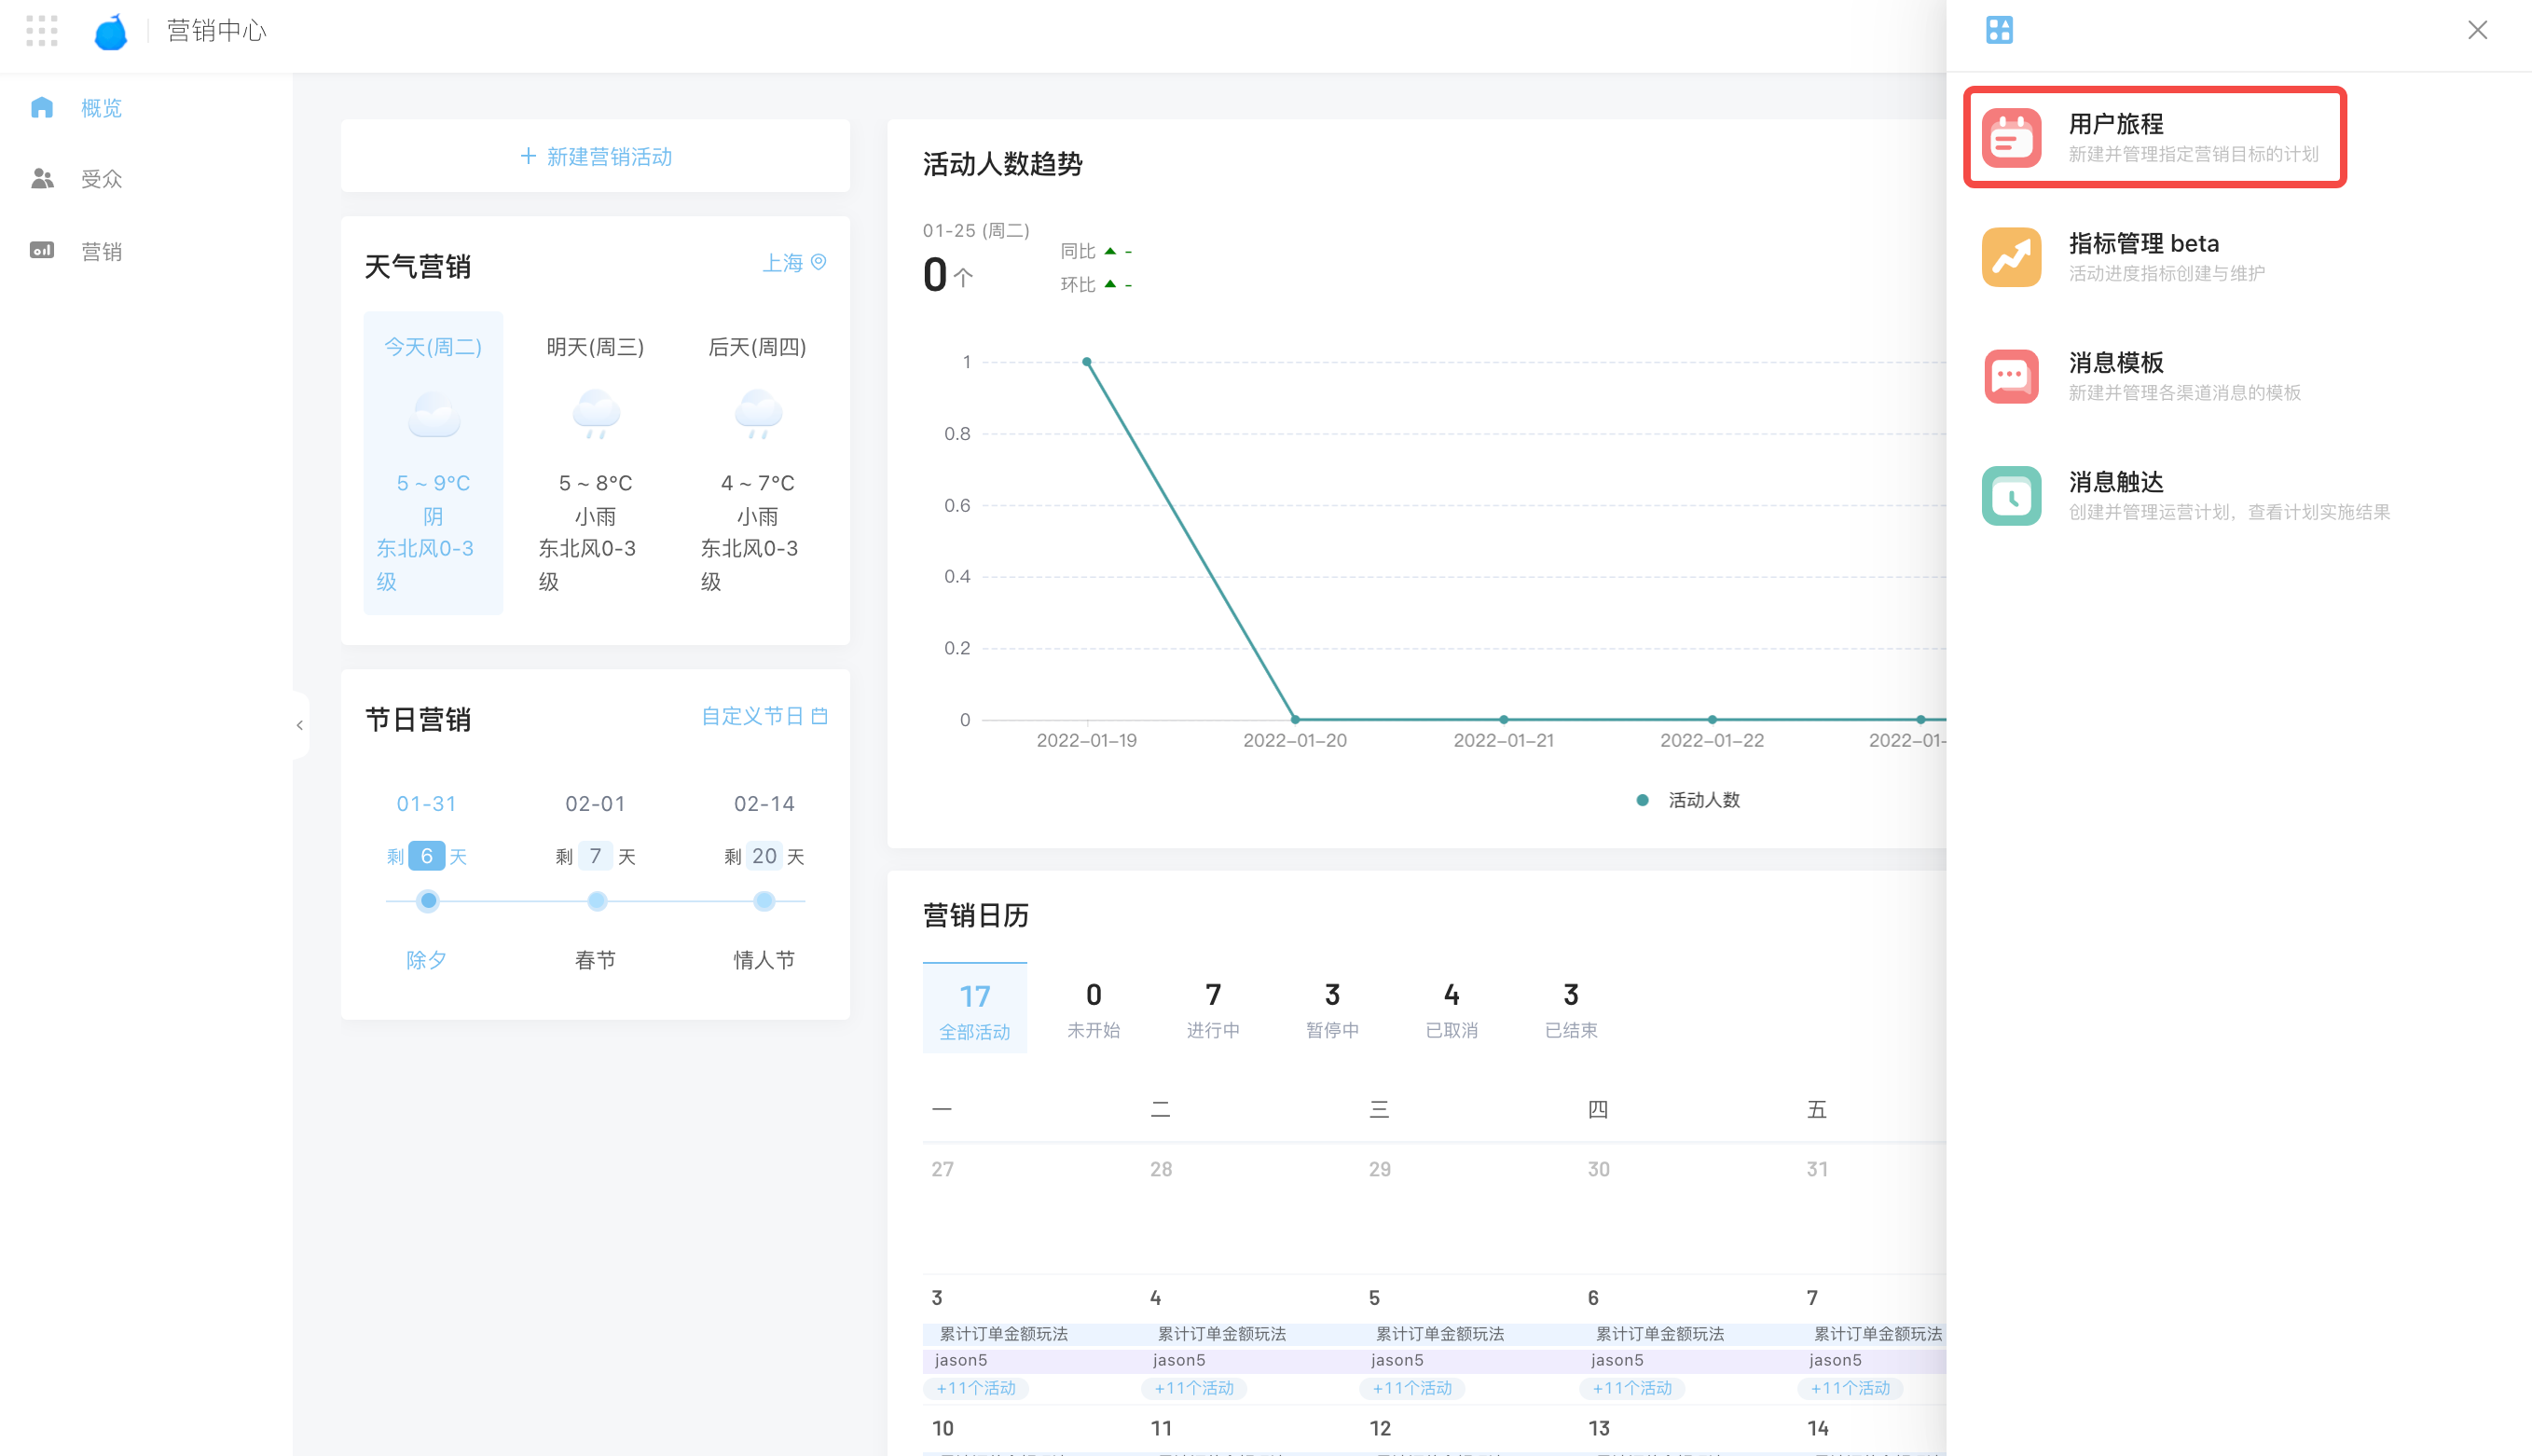Open the 消息触达 clock icon
This screenshot has height=1456, width=2532.
[2010, 495]
